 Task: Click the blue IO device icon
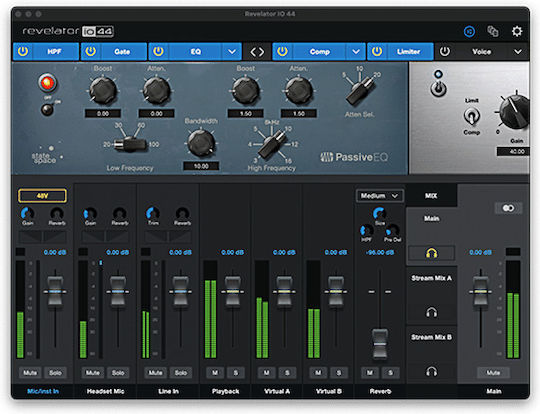[x=469, y=31]
